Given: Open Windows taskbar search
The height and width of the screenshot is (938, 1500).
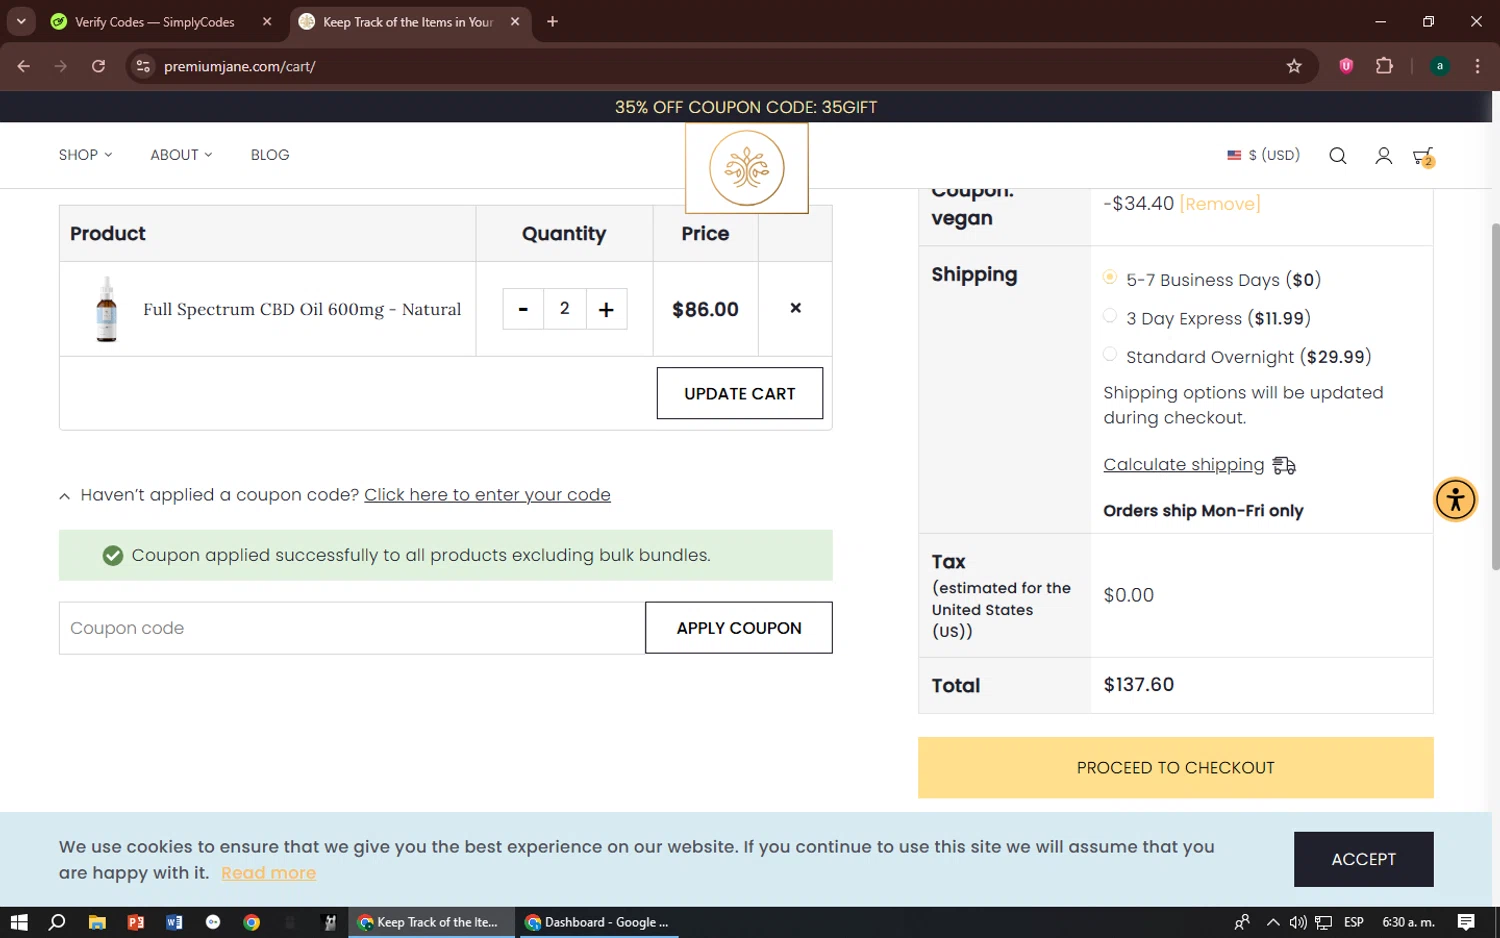Looking at the screenshot, I should [x=57, y=922].
